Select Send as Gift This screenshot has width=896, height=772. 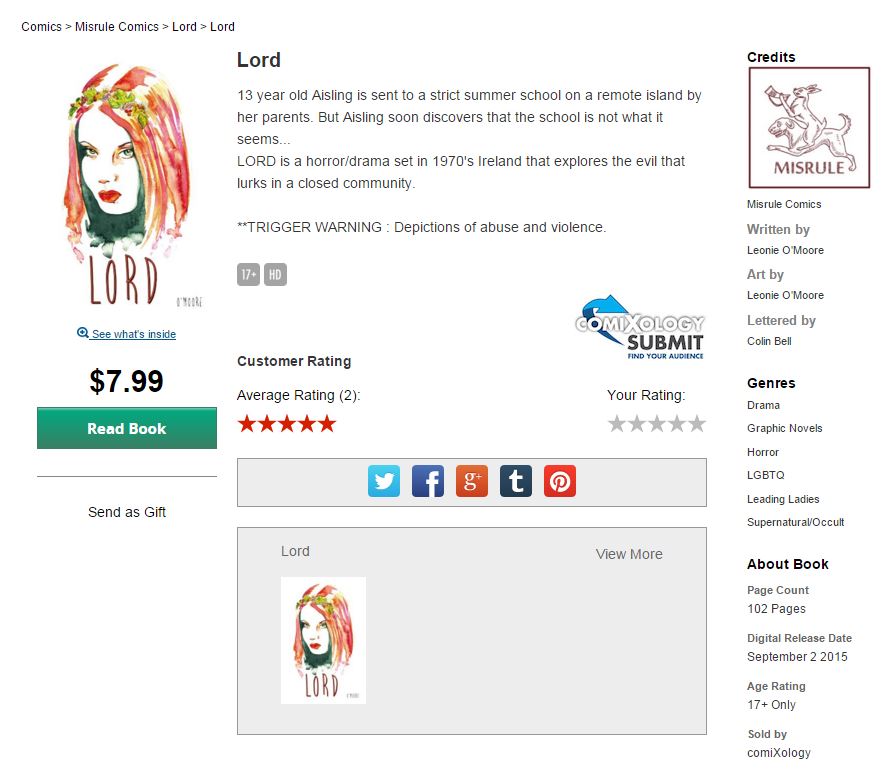tap(127, 512)
